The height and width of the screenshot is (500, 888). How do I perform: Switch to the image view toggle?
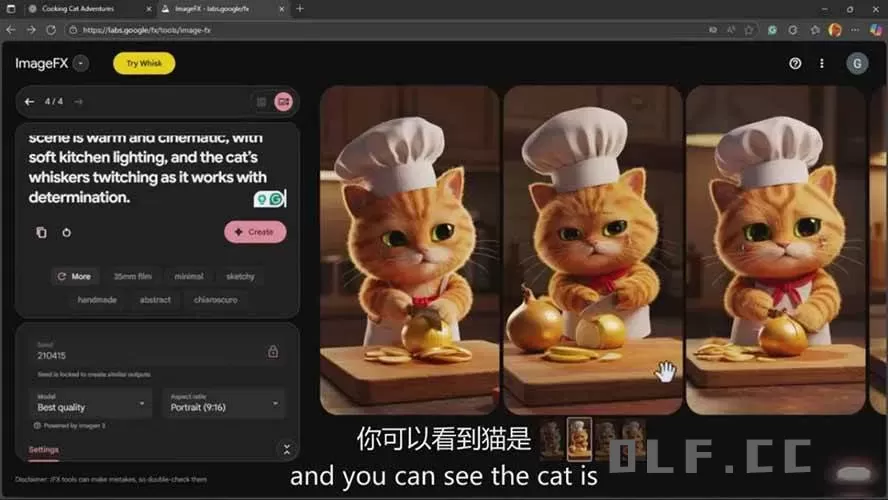(283, 101)
